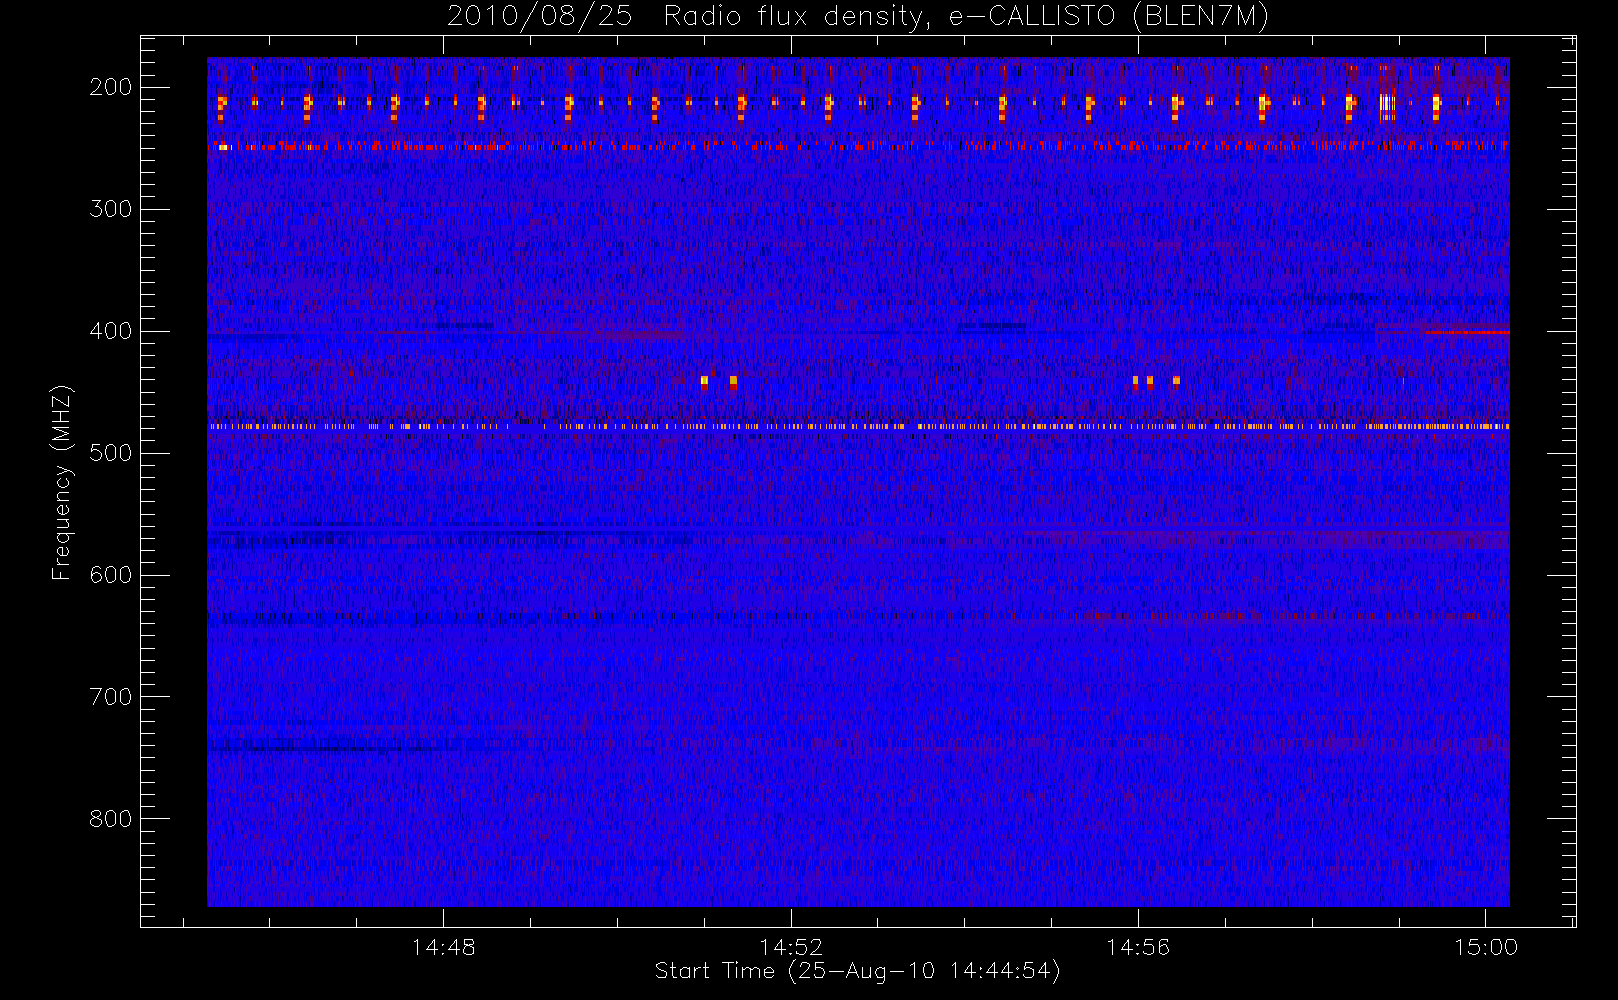Click the 14:56 time tick label
Viewport: 1618px width, 1000px height.
(1138, 947)
